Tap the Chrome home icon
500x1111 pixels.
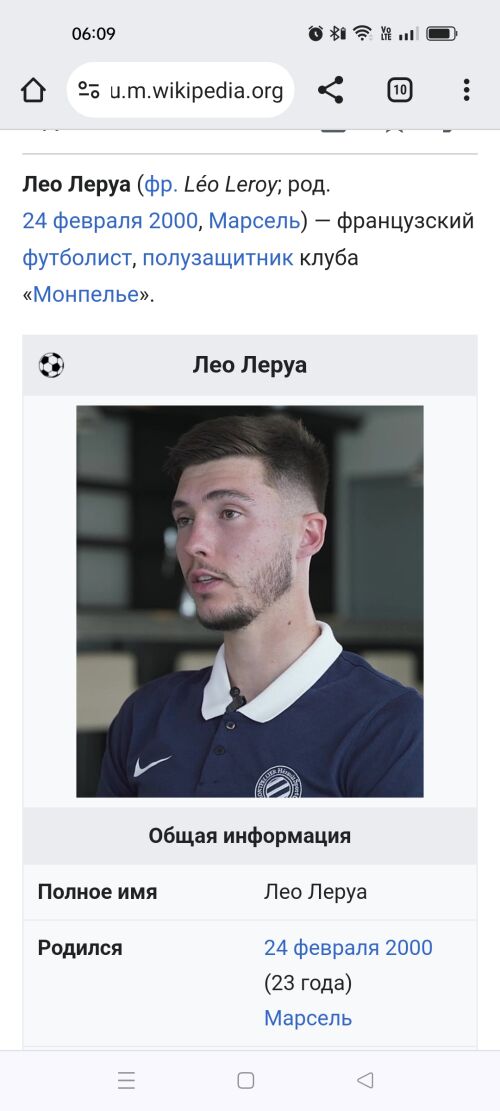pos(33,91)
